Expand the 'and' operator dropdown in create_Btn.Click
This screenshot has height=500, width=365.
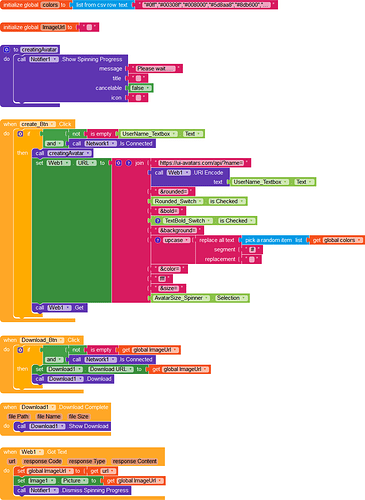(x=60, y=144)
